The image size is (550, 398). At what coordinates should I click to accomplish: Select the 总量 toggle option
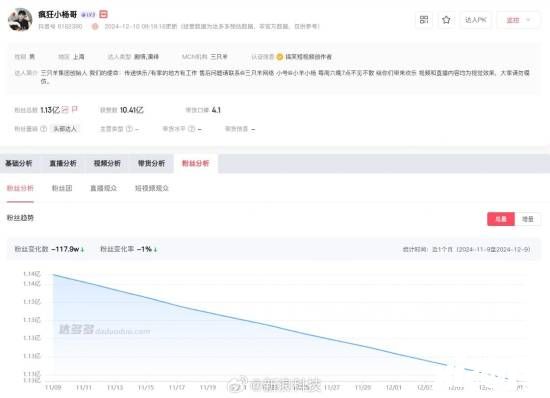click(501, 219)
